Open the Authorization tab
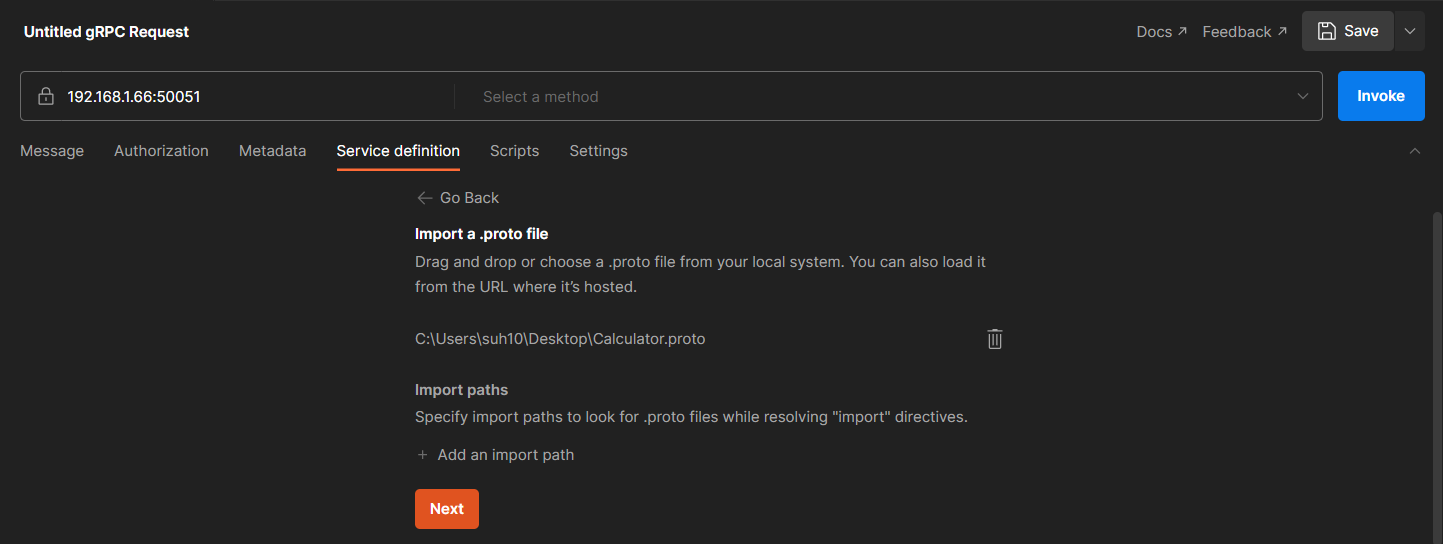Screen dimensions: 1443x544 (161, 151)
